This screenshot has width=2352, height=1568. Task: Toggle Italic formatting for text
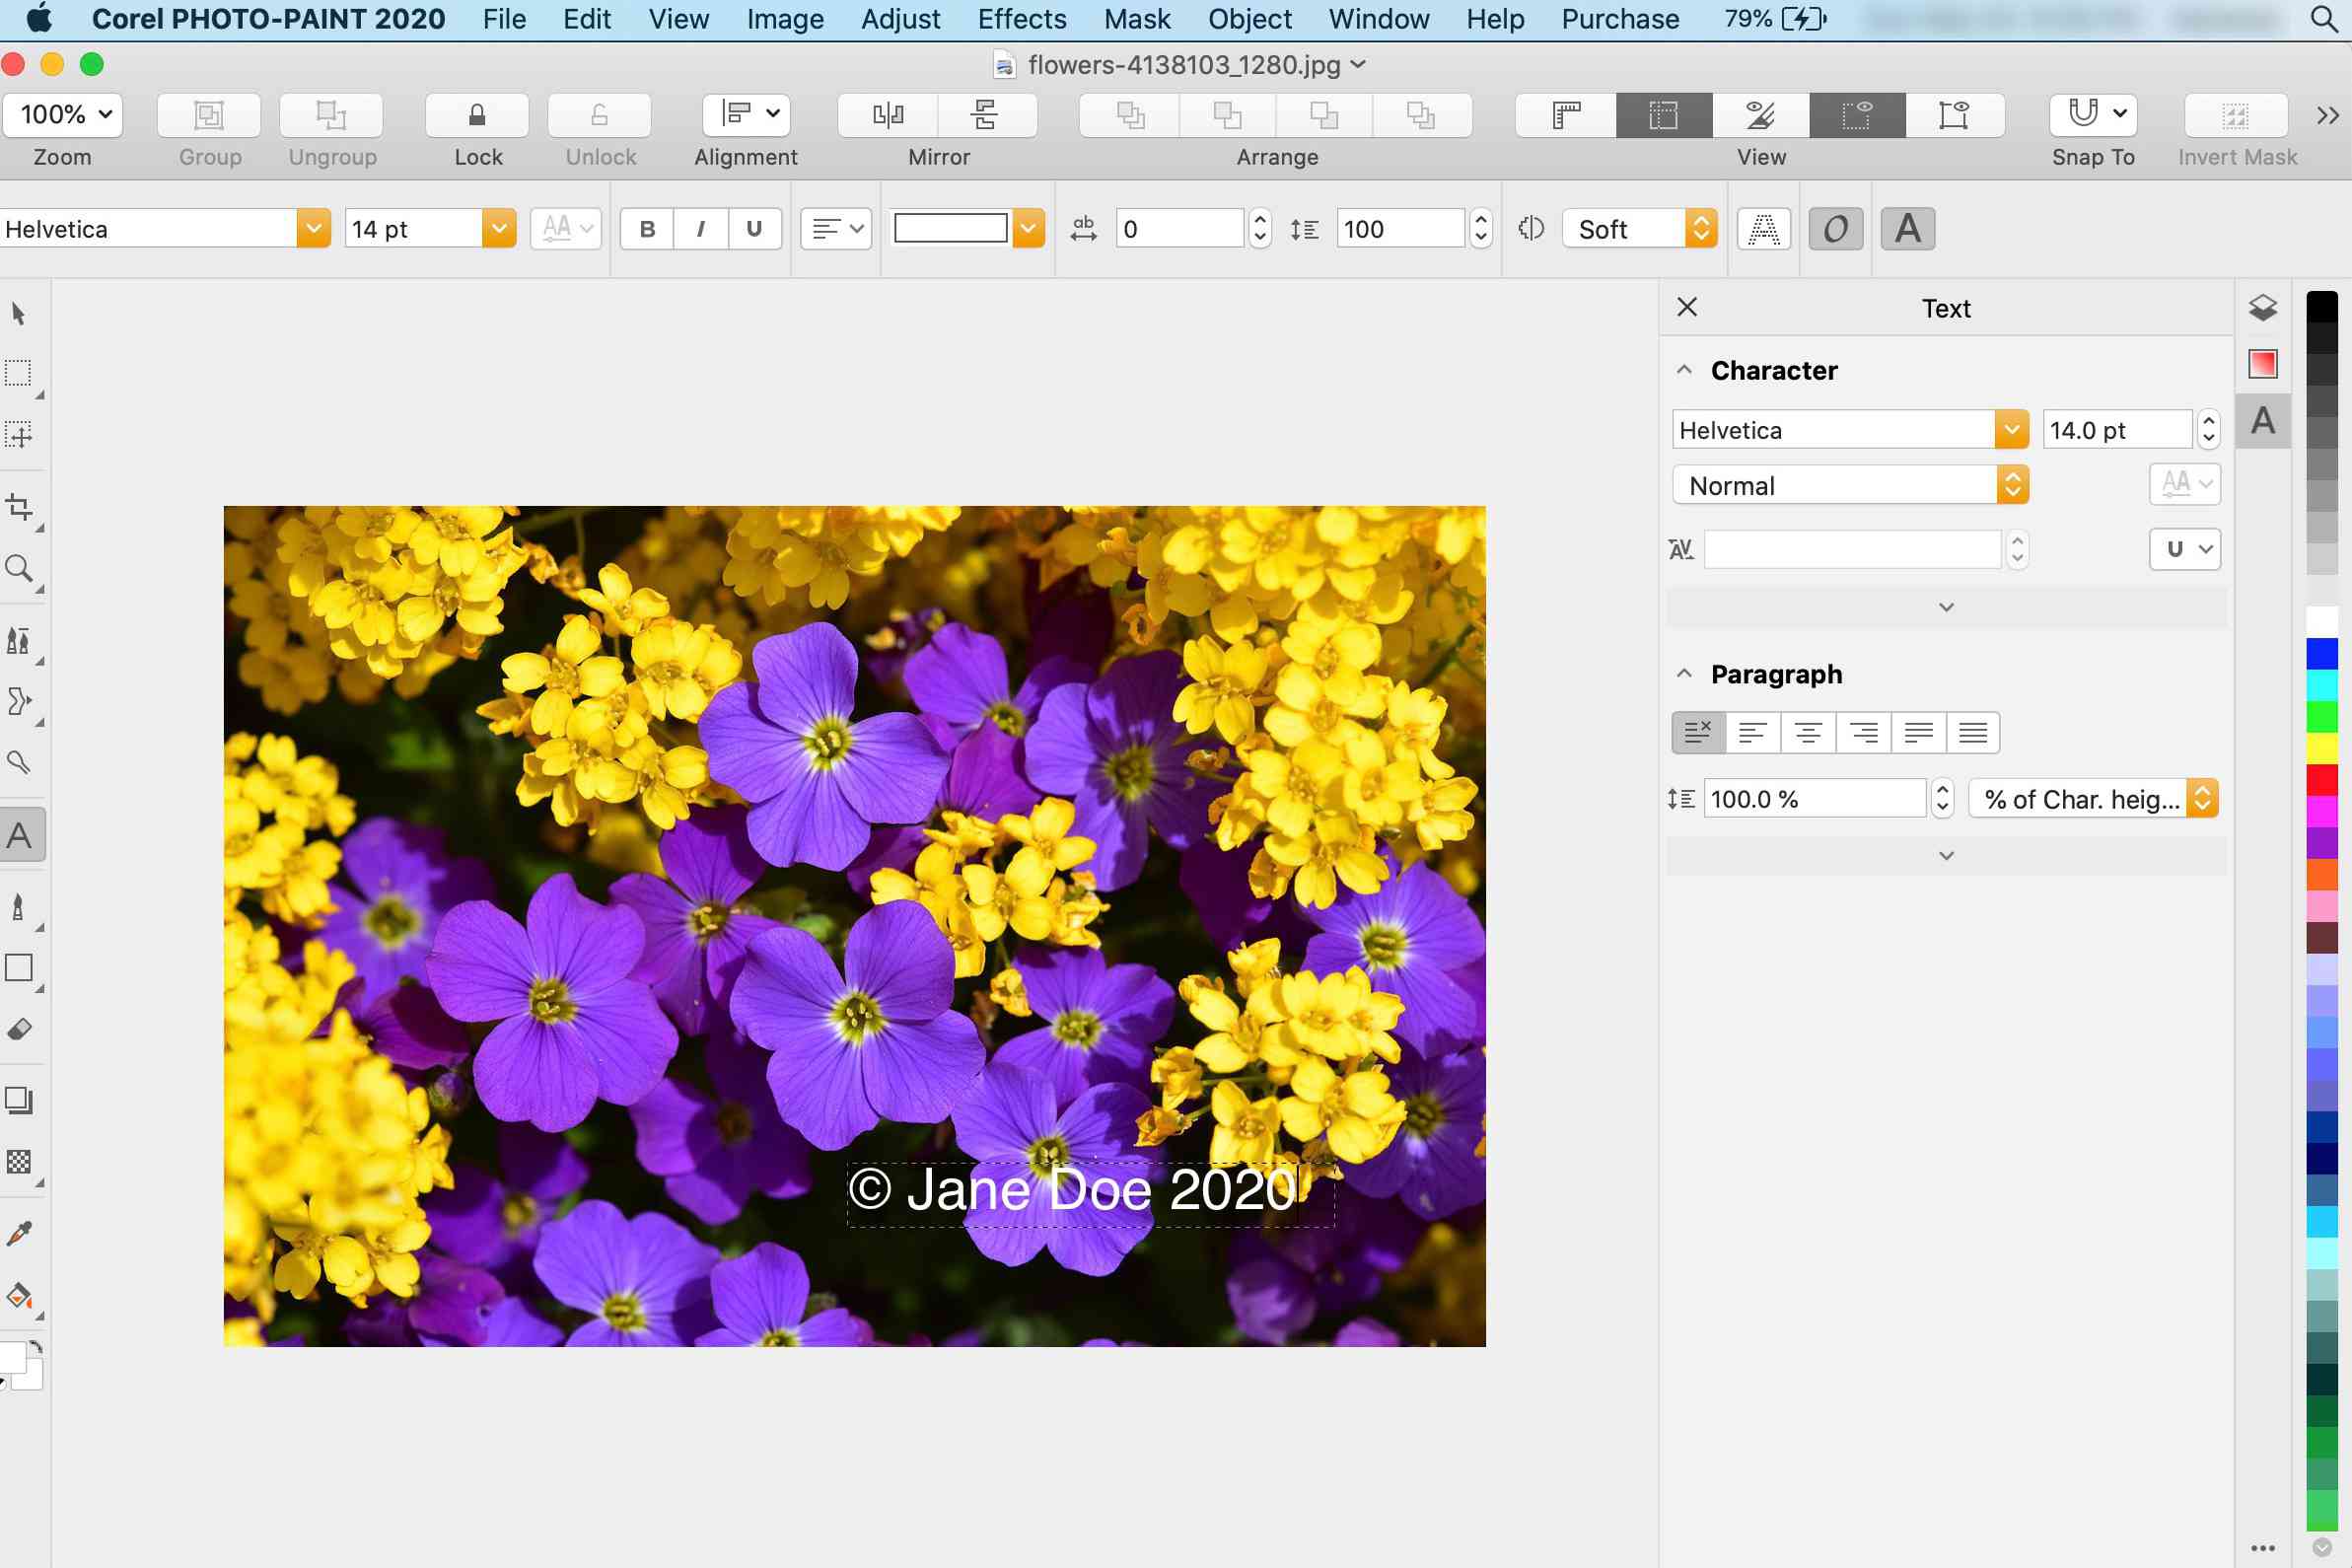tap(698, 228)
